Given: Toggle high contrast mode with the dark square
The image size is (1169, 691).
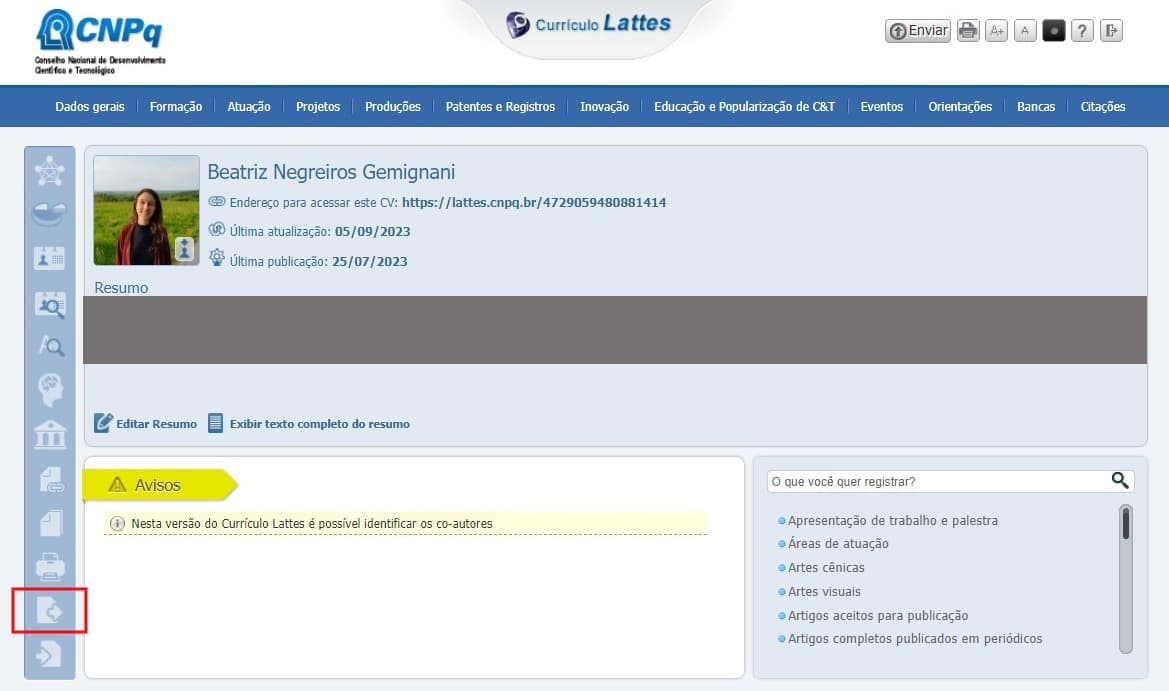Looking at the screenshot, I should point(1053,30).
